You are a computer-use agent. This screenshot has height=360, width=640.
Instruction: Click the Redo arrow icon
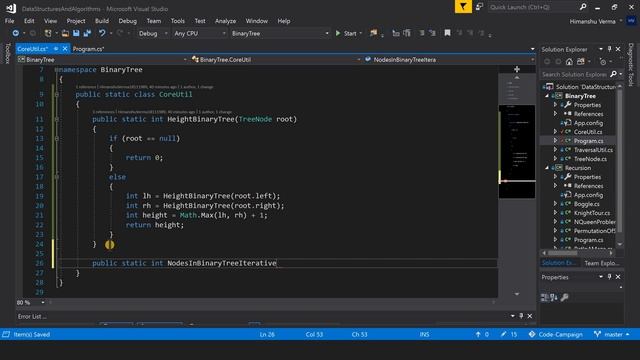click(x=120, y=33)
